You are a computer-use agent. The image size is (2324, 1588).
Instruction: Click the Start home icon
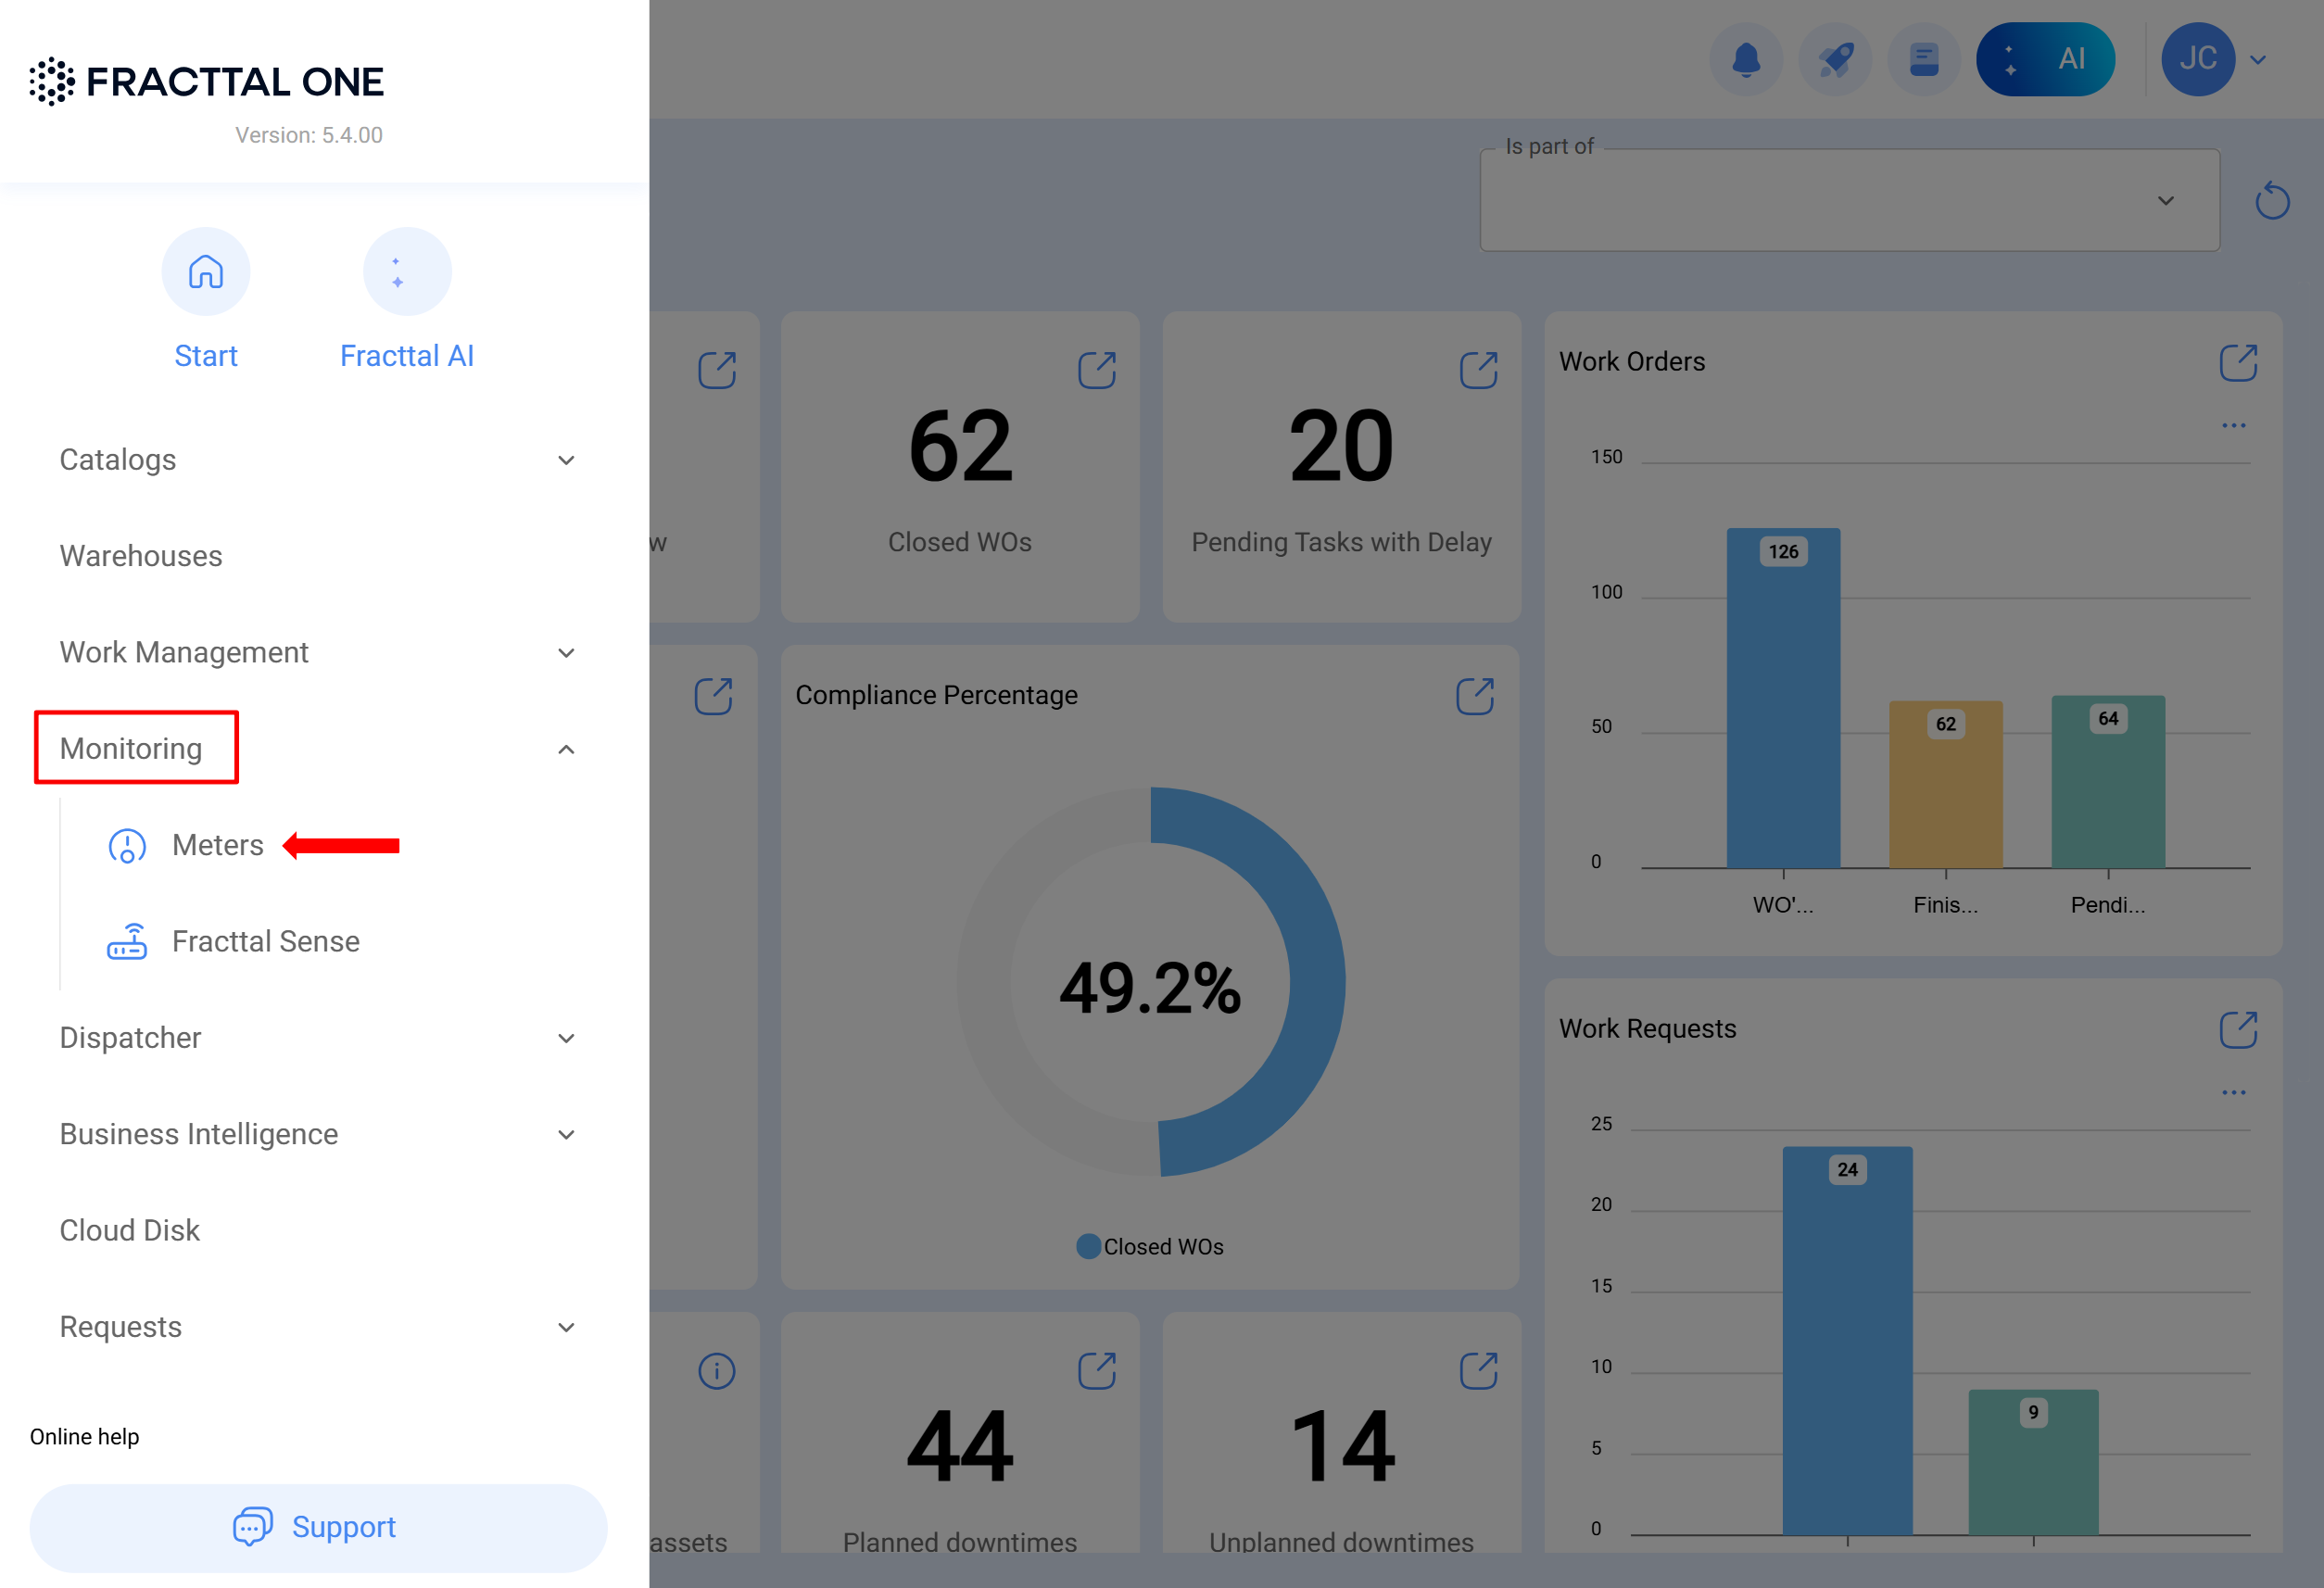[x=206, y=272]
